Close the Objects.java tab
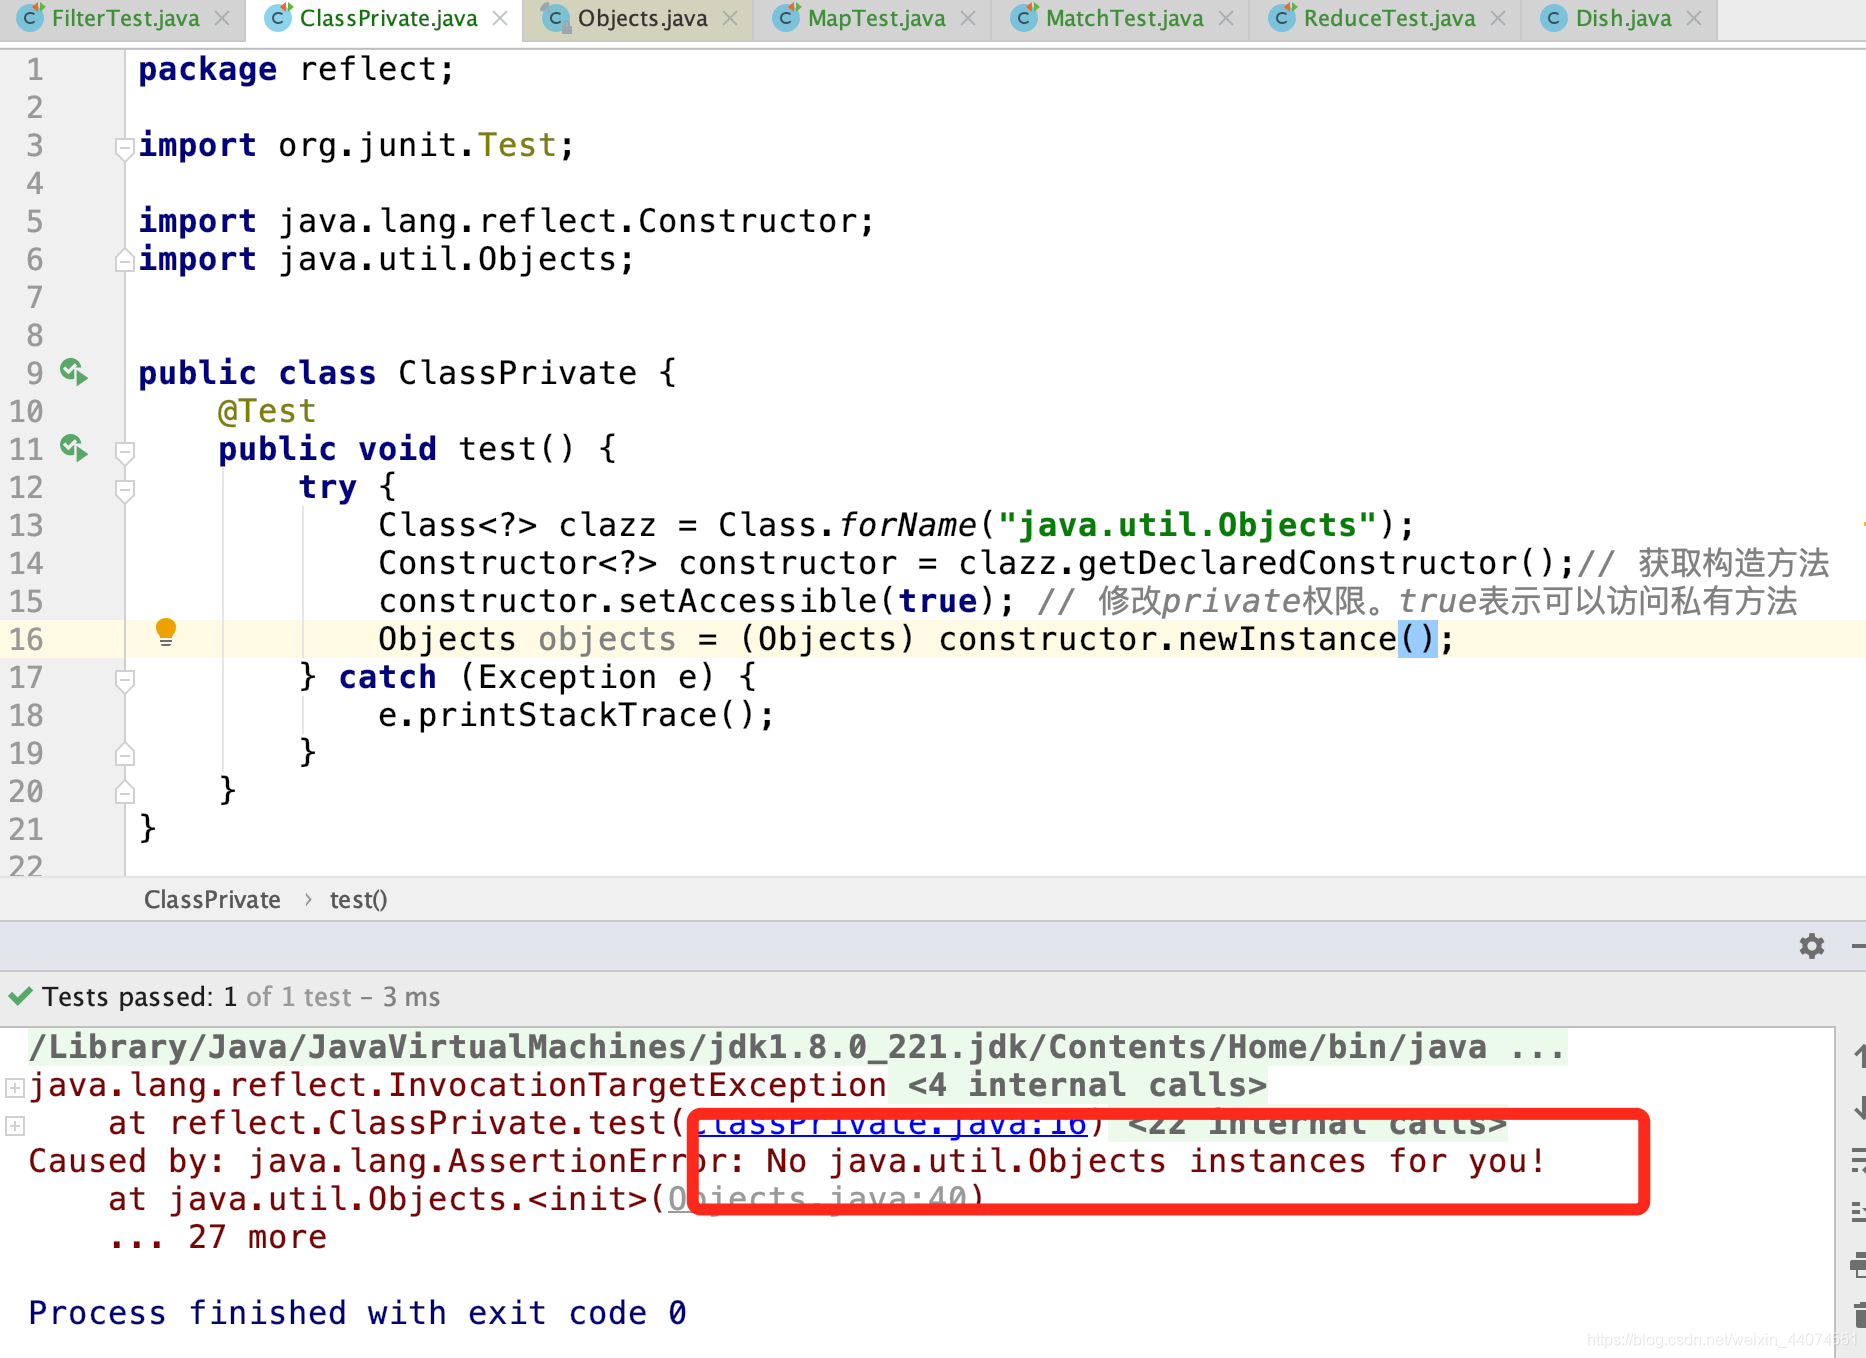Image resolution: width=1866 pixels, height=1358 pixels. coord(730,18)
